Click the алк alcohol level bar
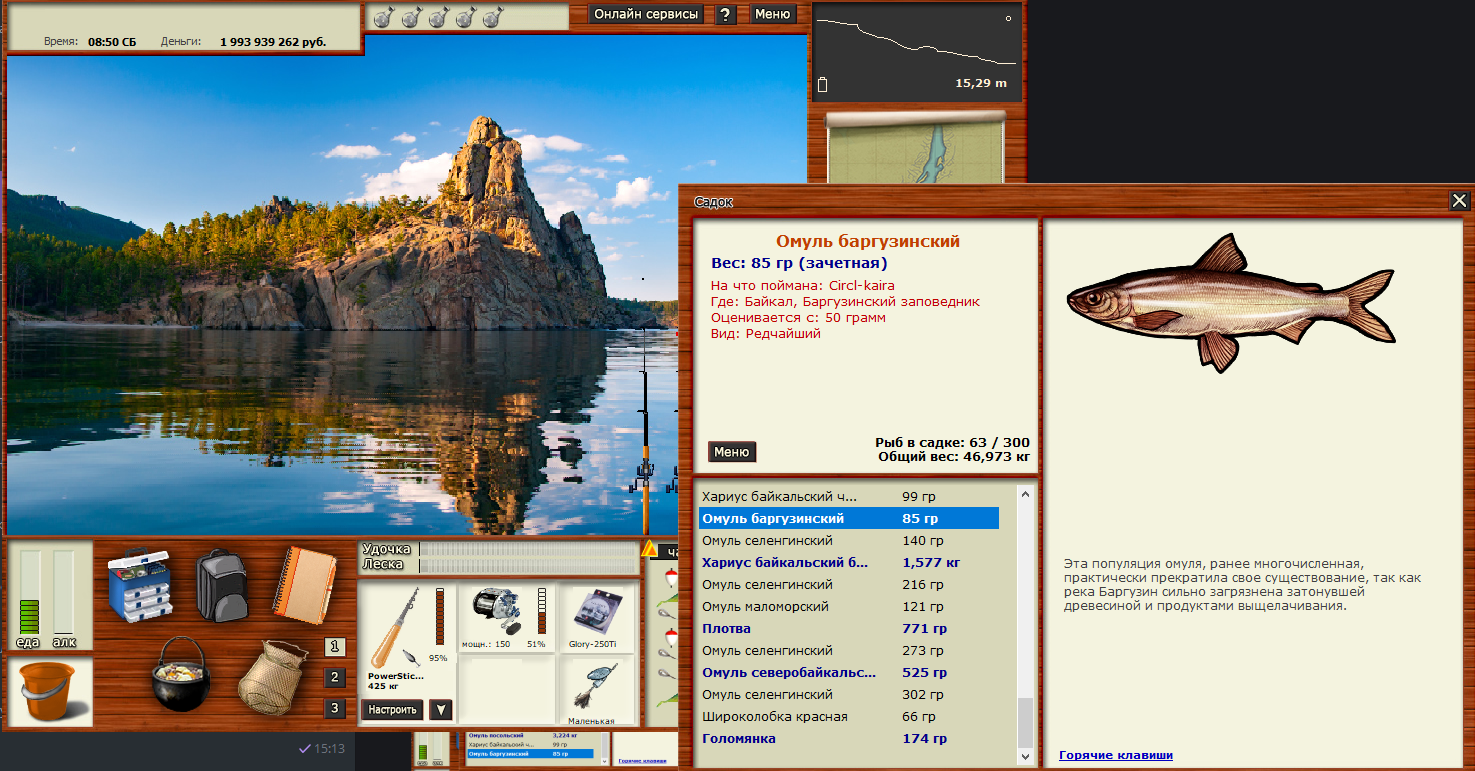Image resolution: width=1475 pixels, height=771 pixels. tap(64, 592)
